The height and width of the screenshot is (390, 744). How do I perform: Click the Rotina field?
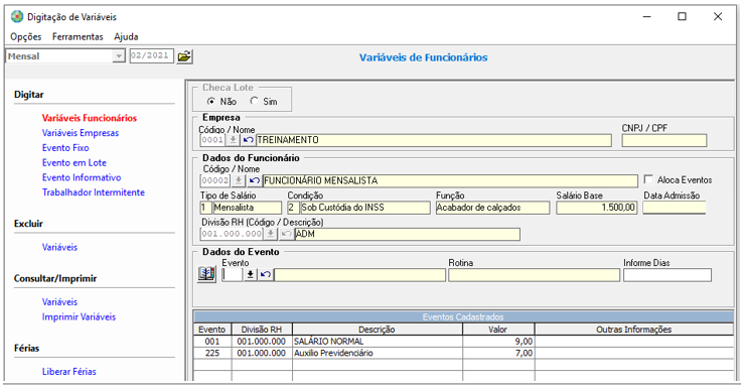click(534, 275)
